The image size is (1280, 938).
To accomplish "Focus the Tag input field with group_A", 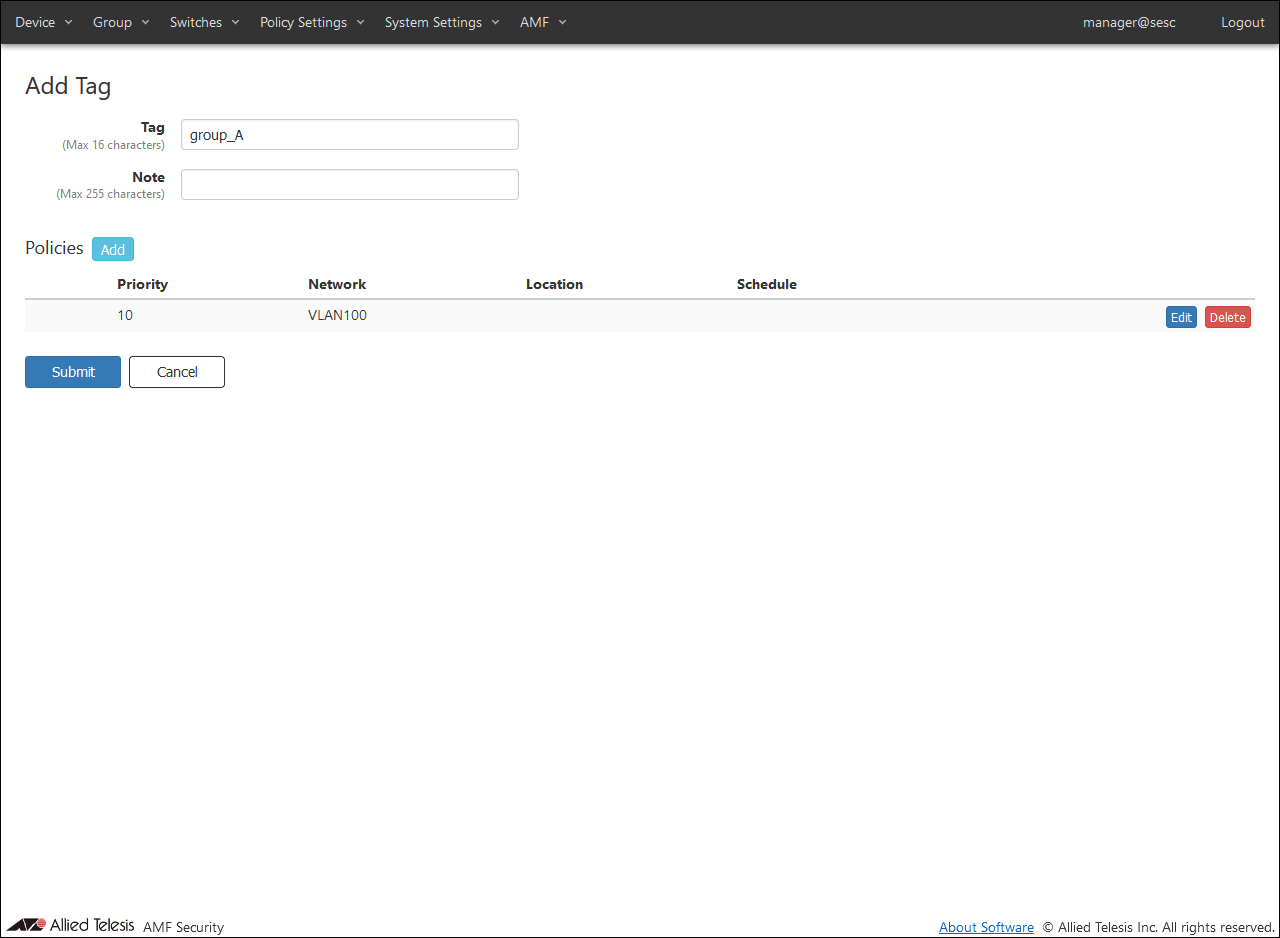I will 349,135.
